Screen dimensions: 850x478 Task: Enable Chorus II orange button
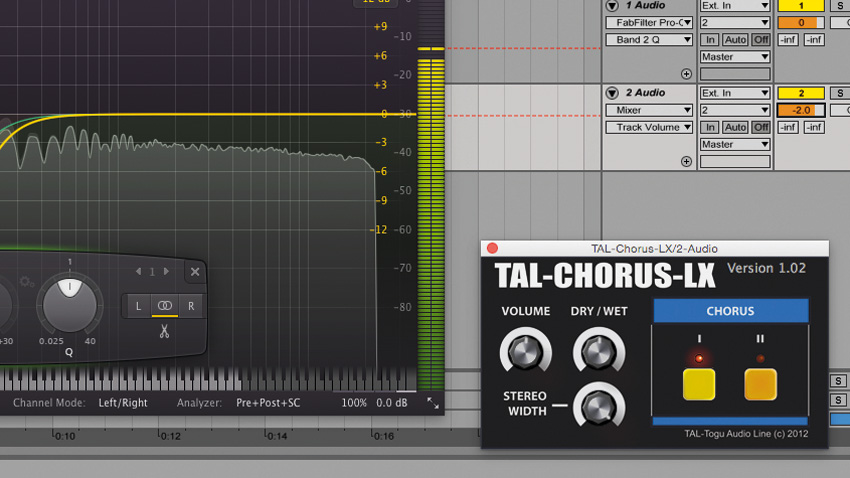760,384
